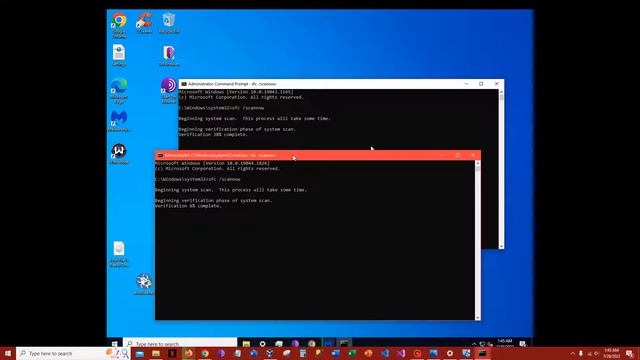Open the Recycle Bin desktop icon
This screenshot has width=640, height=360.
pyautogui.click(x=169, y=20)
